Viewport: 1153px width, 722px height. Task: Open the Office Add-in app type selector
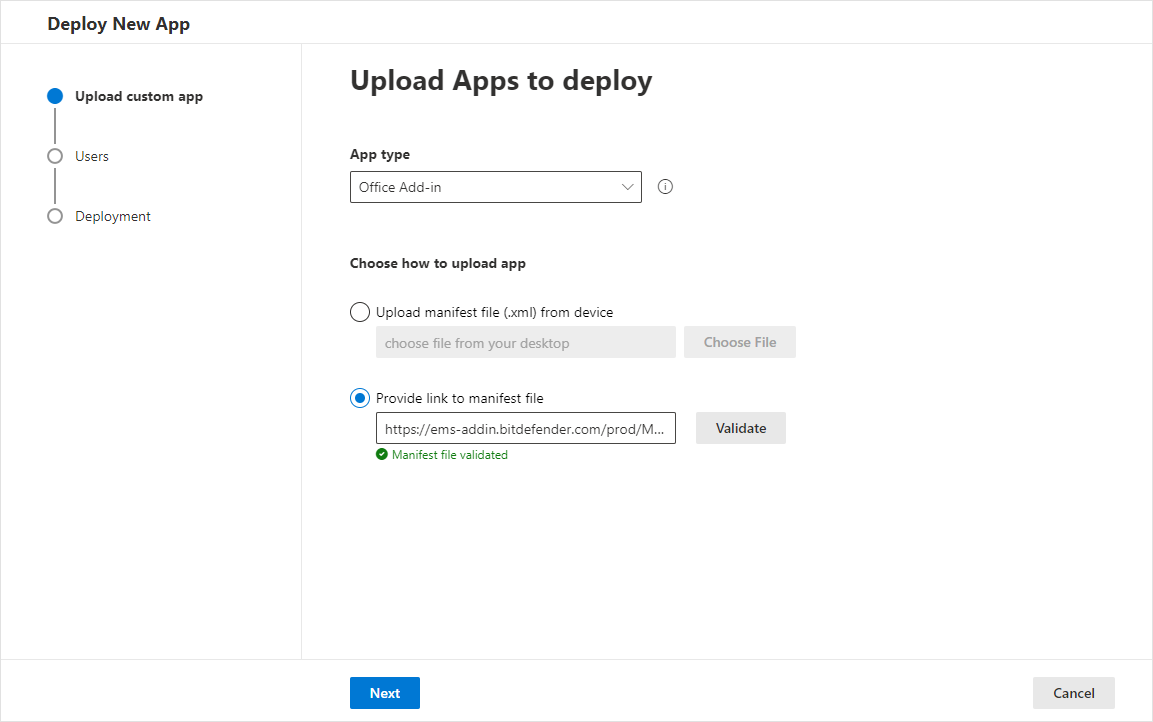[495, 187]
